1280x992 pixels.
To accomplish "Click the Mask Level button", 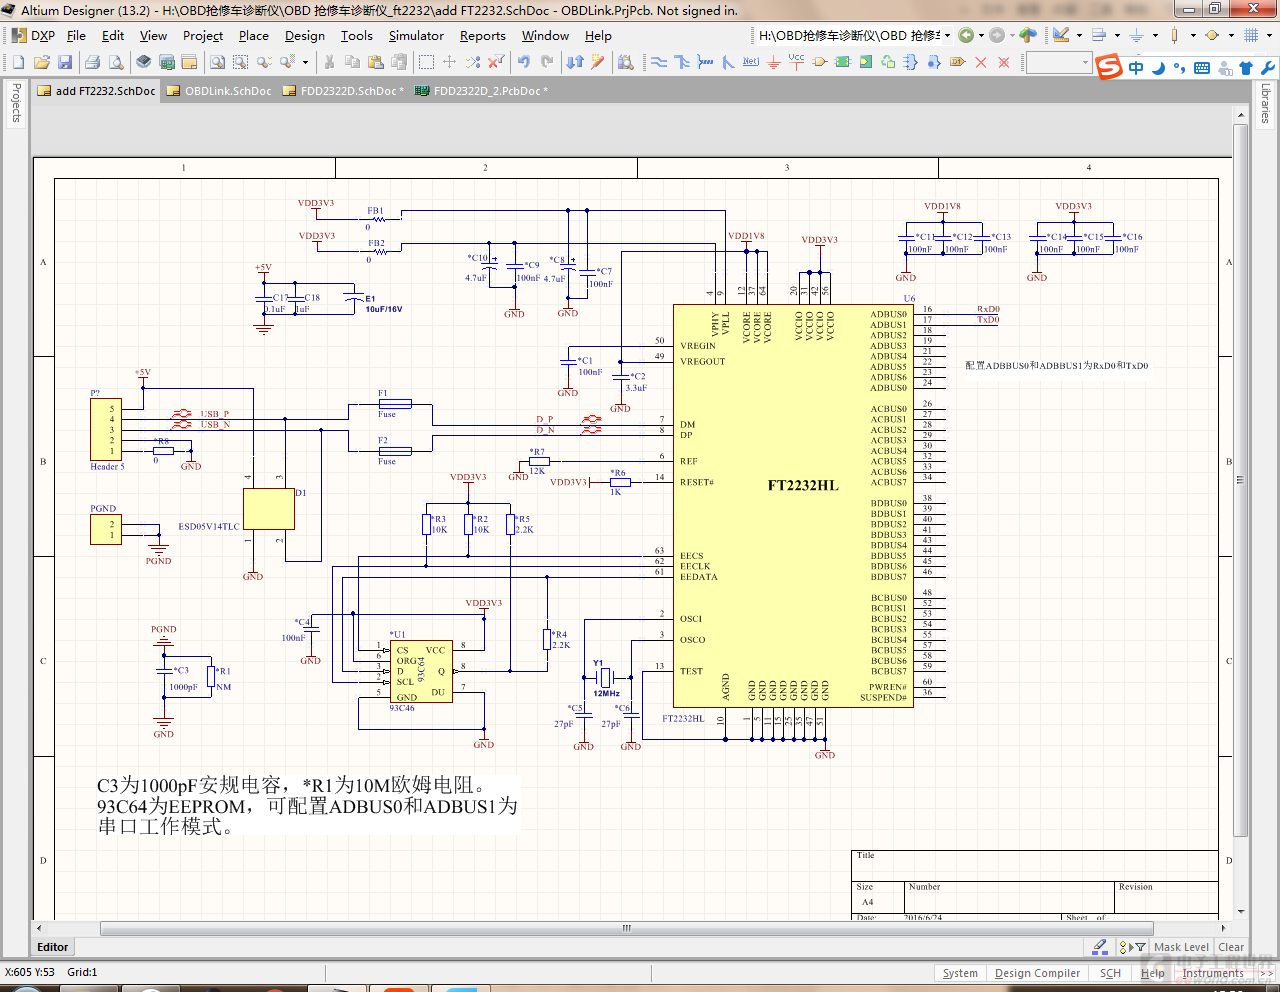I will click(1181, 947).
